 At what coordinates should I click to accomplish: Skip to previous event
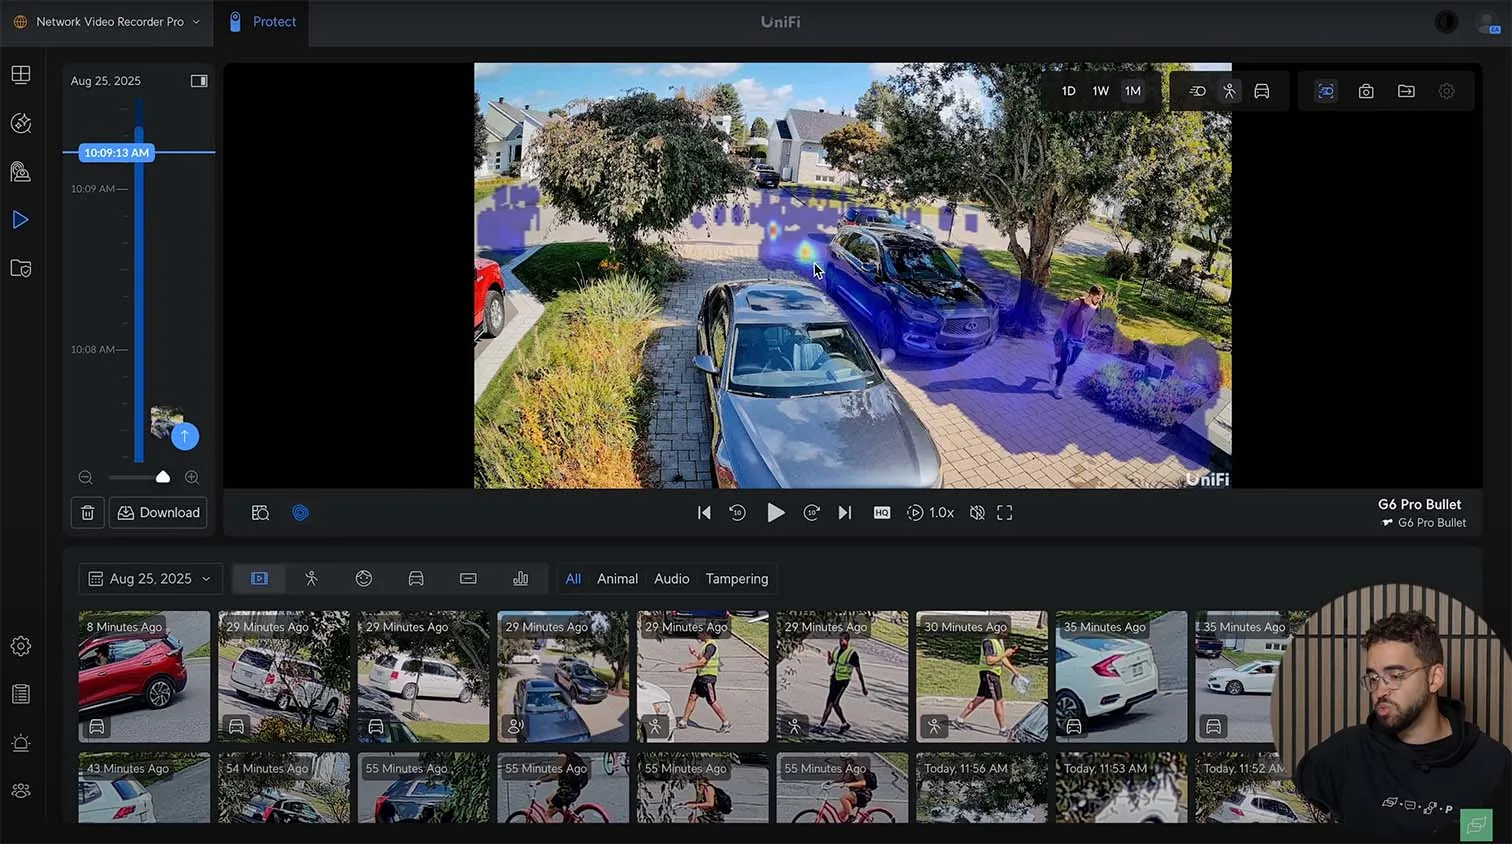point(704,513)
